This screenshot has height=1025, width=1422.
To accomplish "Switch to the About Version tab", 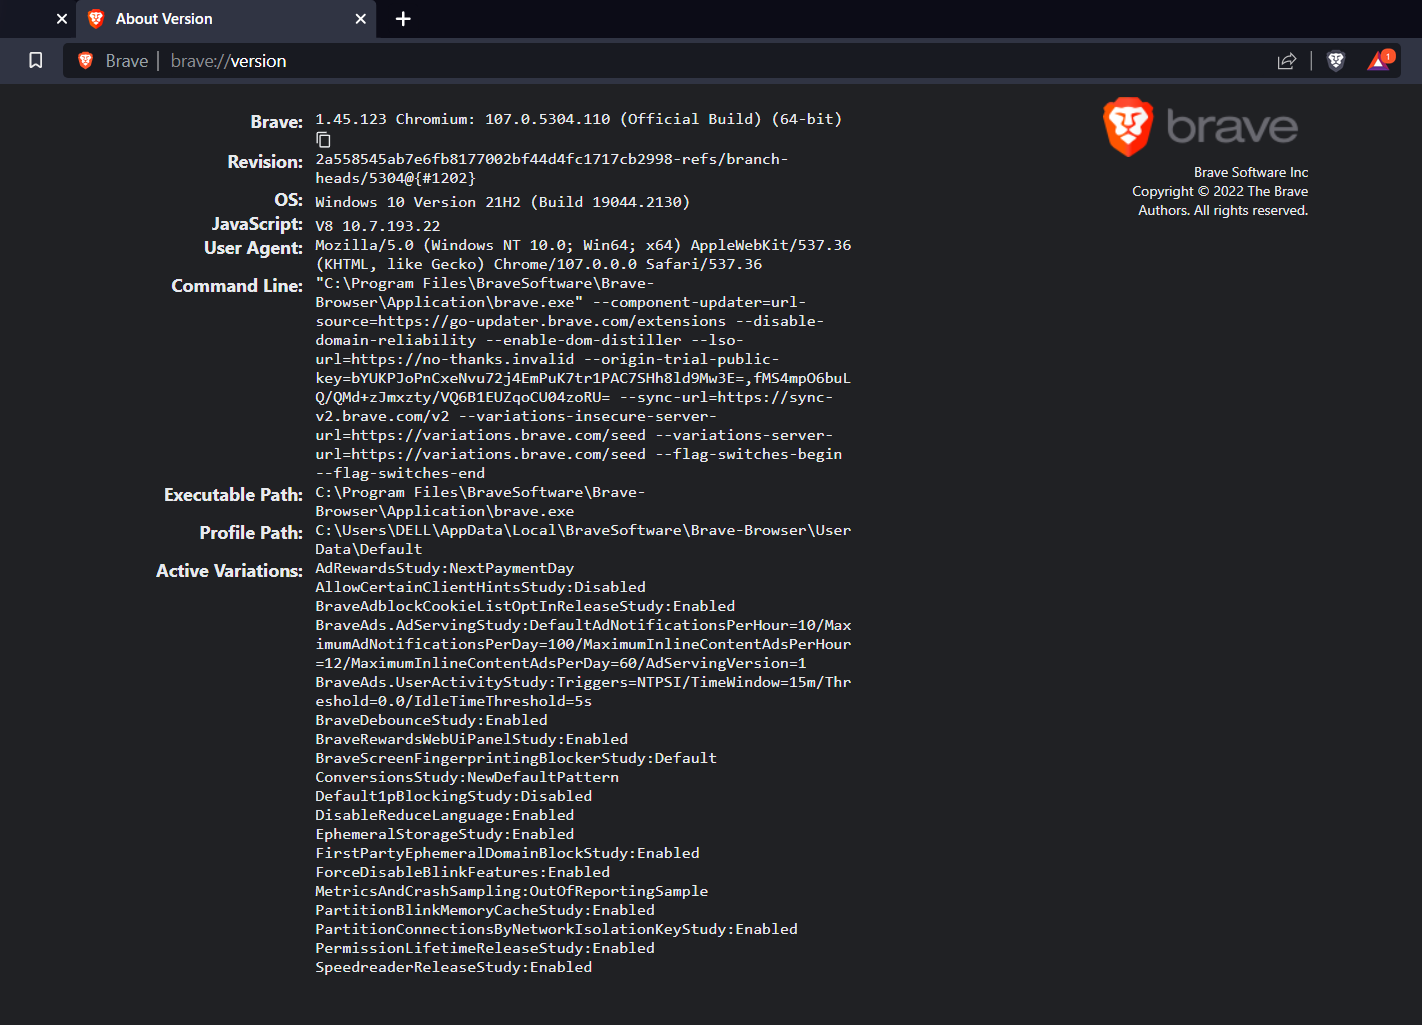I will pyautogui.click(x=180, y=18).
